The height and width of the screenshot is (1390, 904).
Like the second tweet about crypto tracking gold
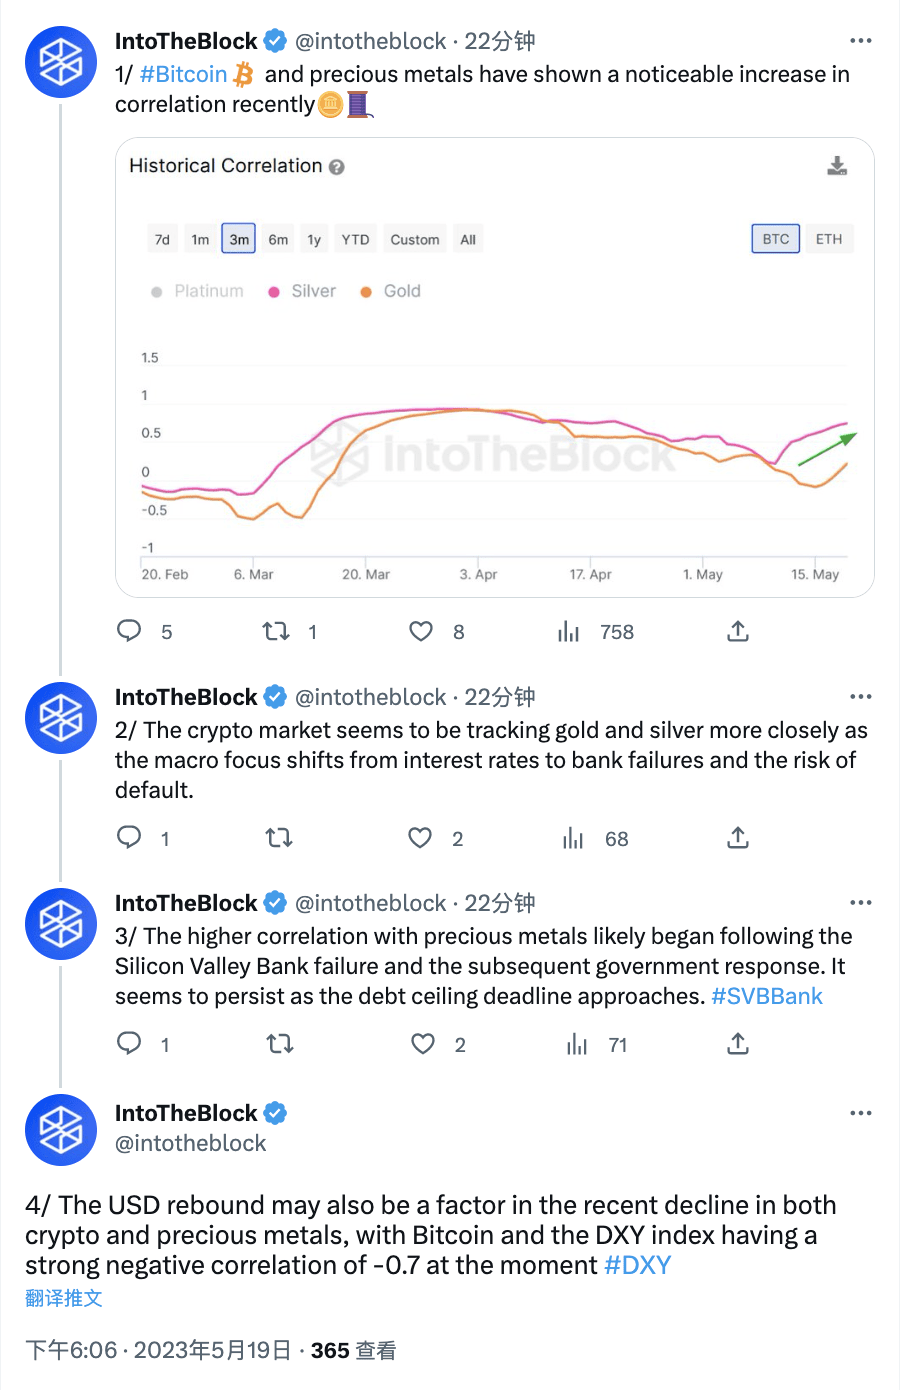pos(419,838)
